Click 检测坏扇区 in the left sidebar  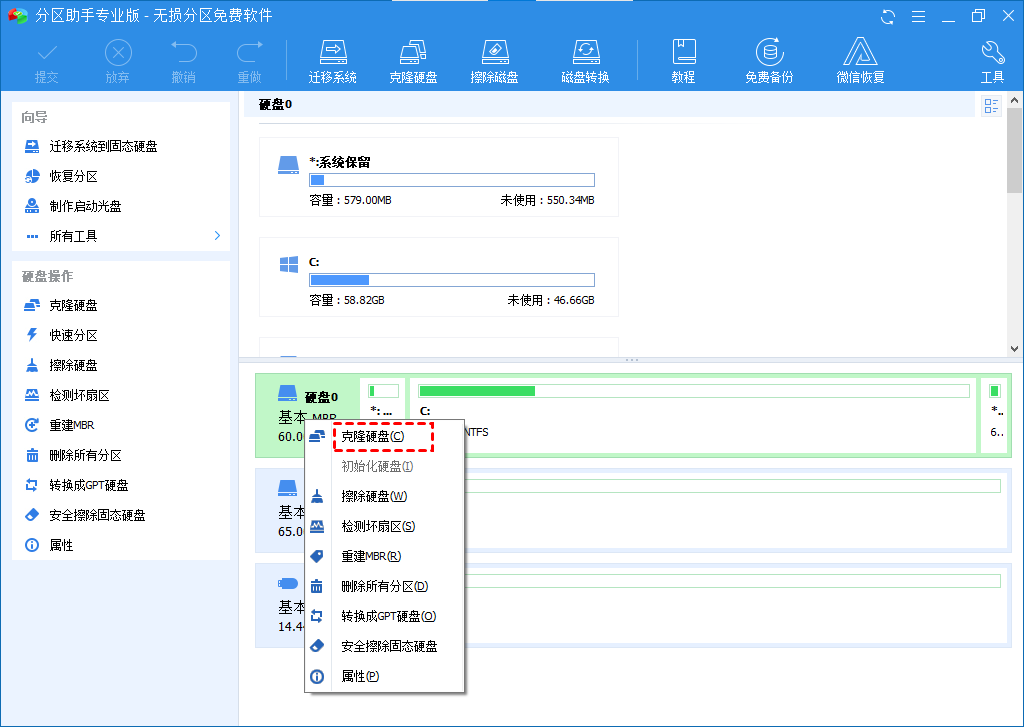79,395
